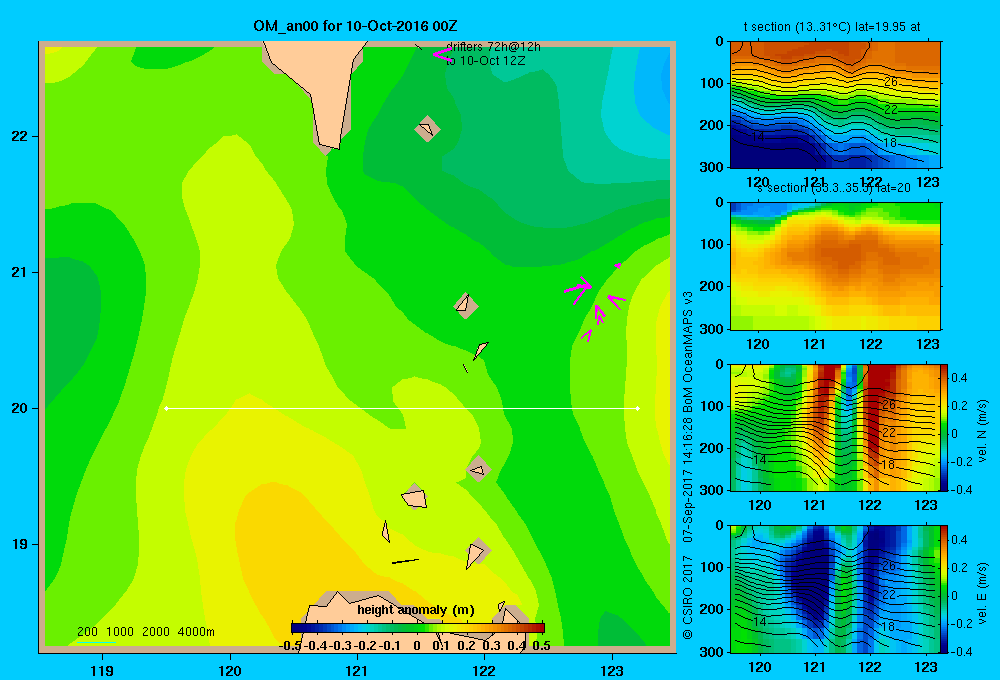Click the island near 19N 121.95E
Viewport: 1000px width, 680px height.
click(476, 552)
